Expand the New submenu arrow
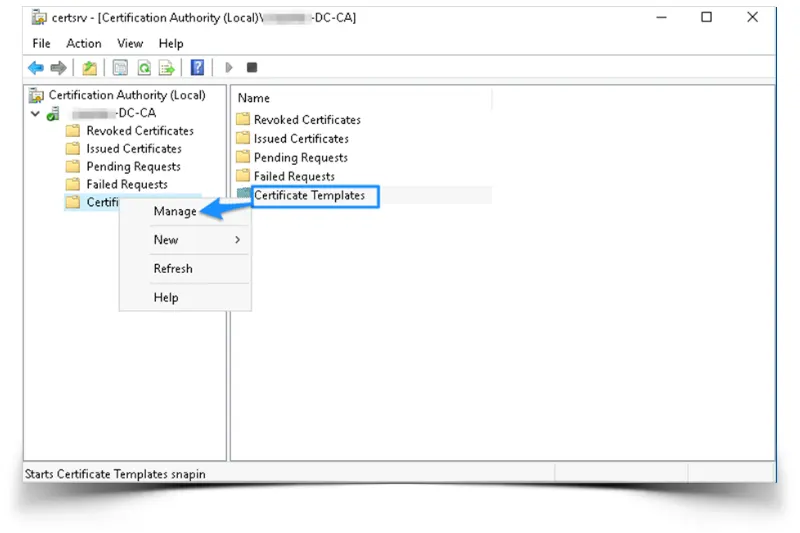Viewport: 800px width, 533px height. point(237,240)
